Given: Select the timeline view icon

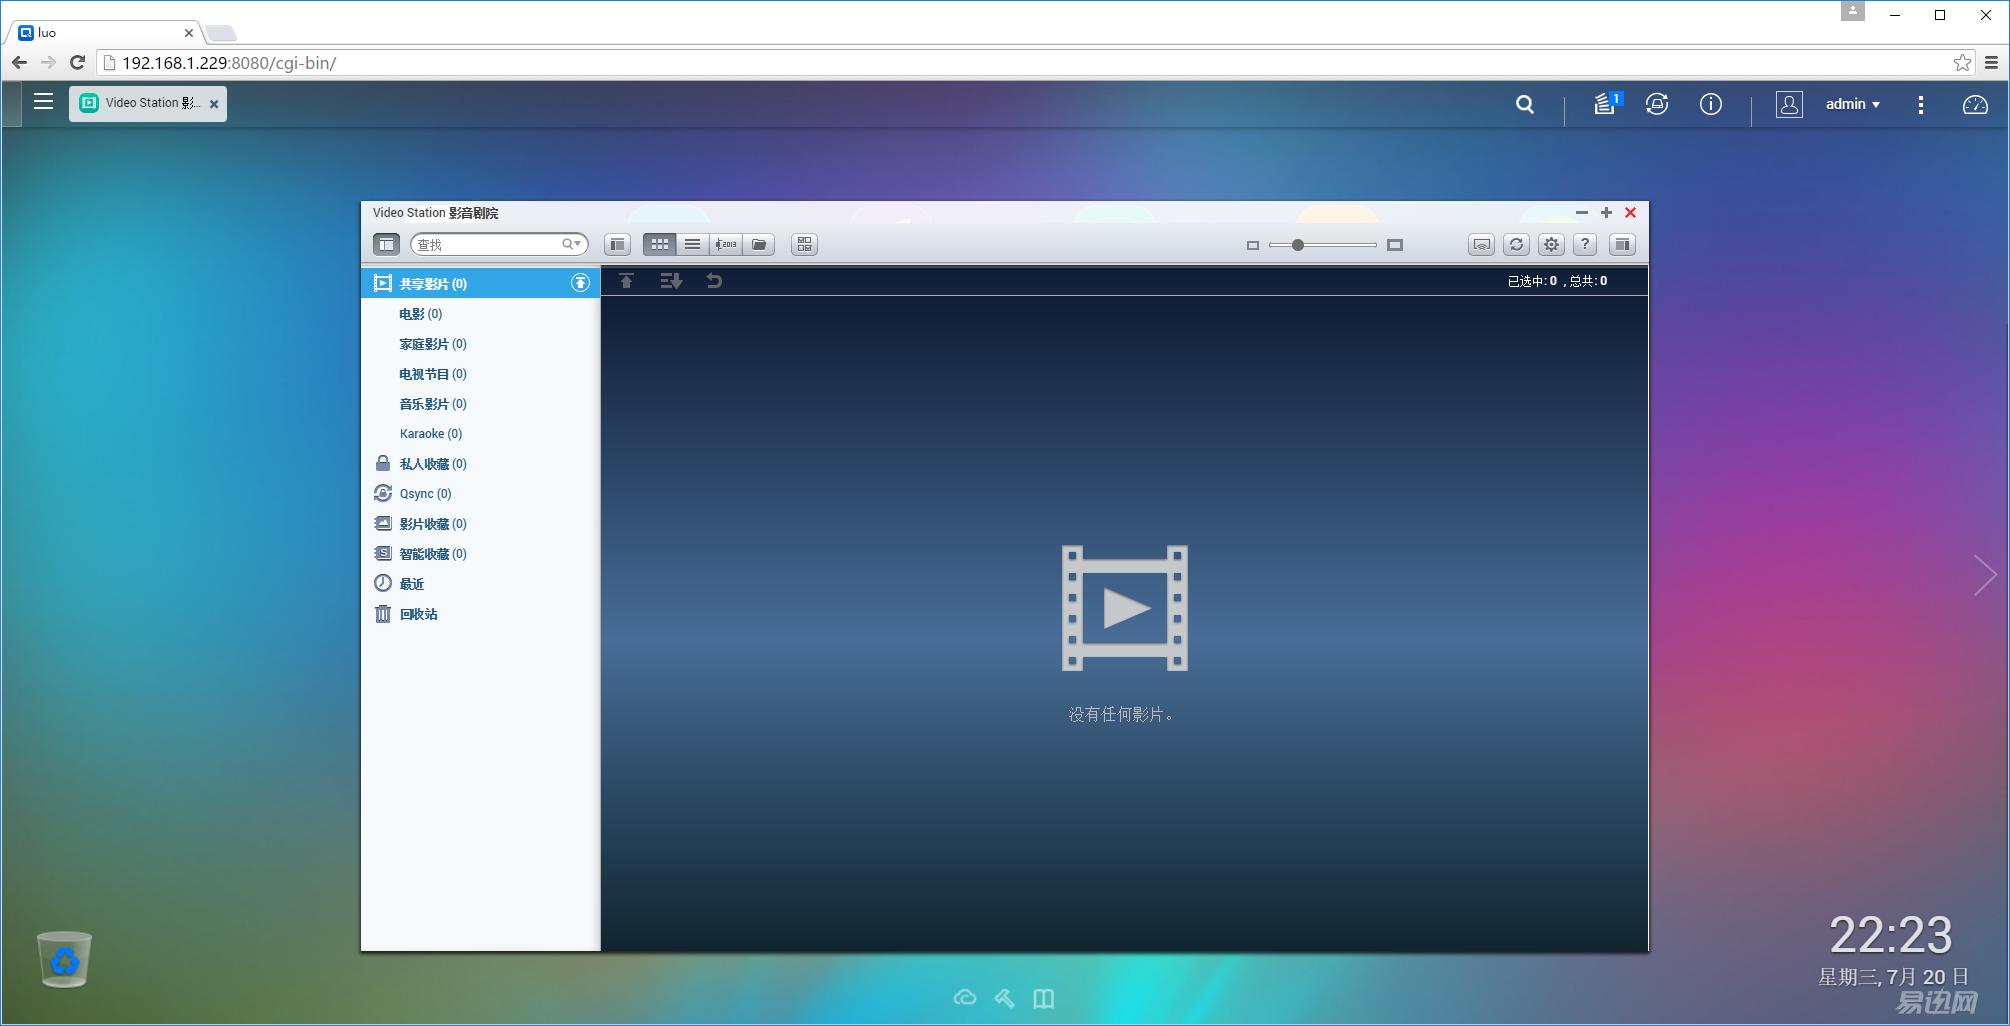Looking at the screenshot, I should pos(726,244).
